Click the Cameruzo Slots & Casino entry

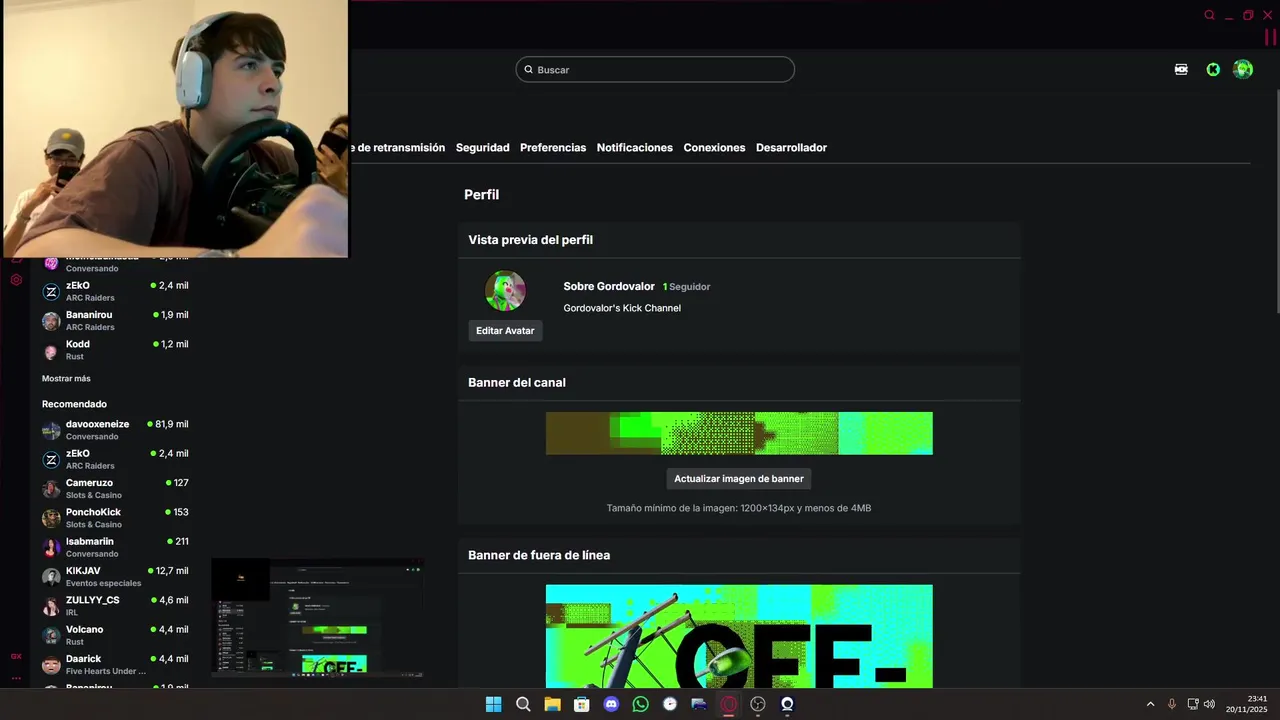click(x=115, y=488)
